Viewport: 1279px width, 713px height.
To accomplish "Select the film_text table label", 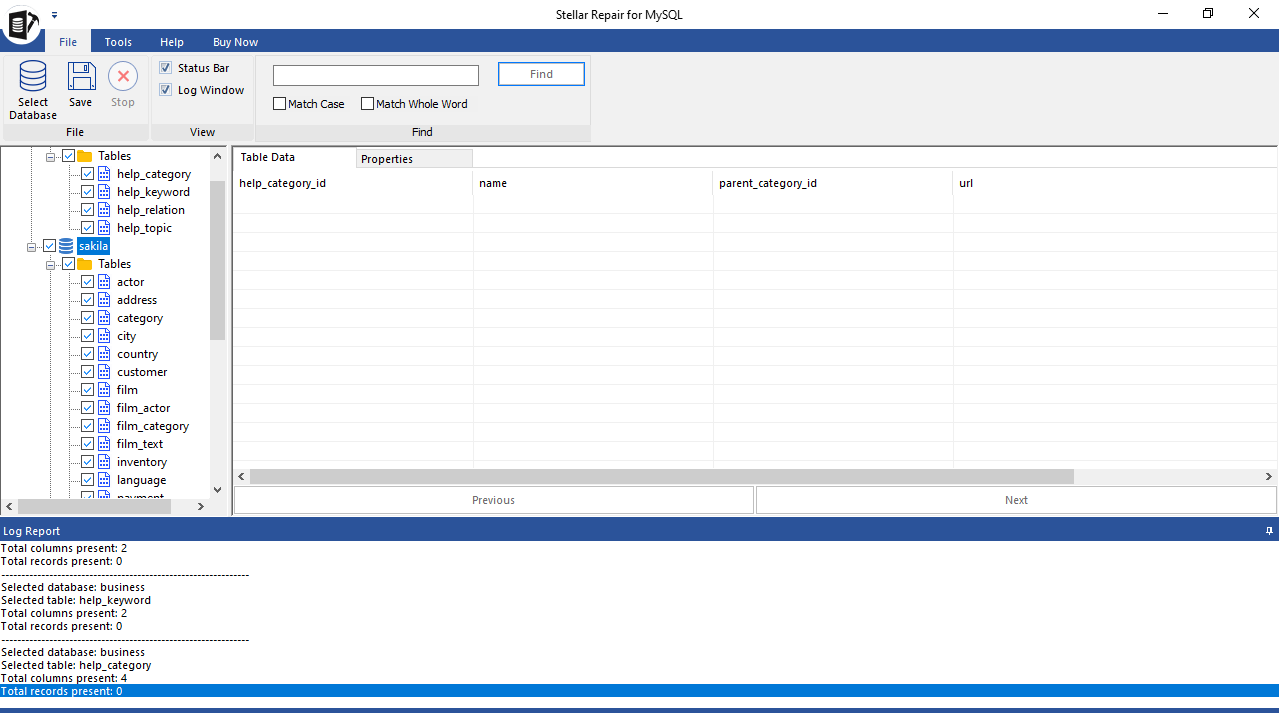I will pyautogui.click(x=140, y=444).
